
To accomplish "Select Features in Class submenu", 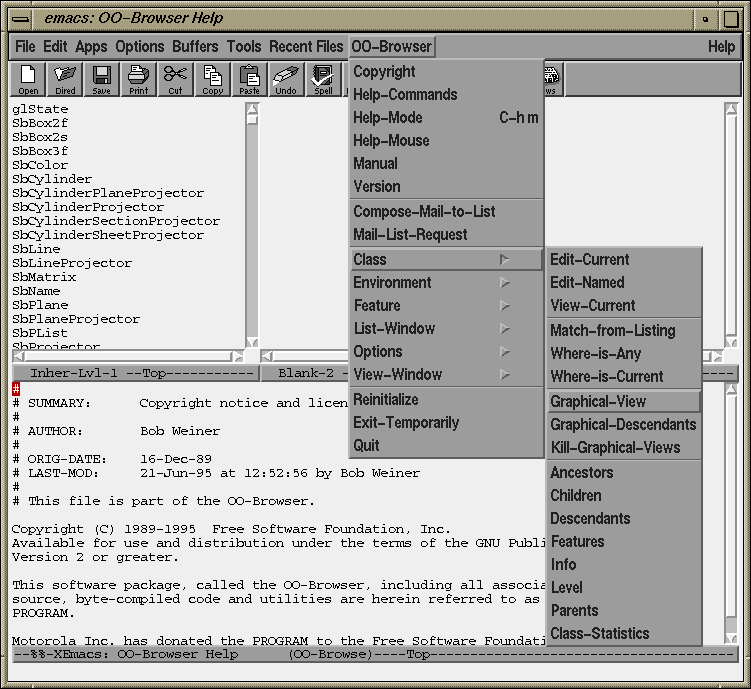I will [x=624, y=542].
